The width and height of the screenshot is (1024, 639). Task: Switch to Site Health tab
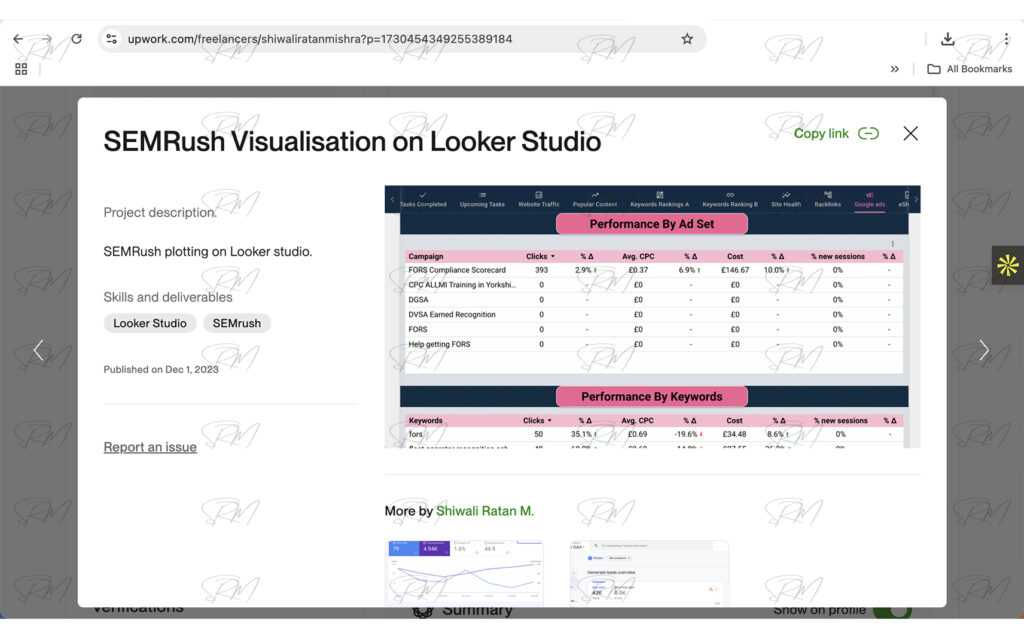786,199
